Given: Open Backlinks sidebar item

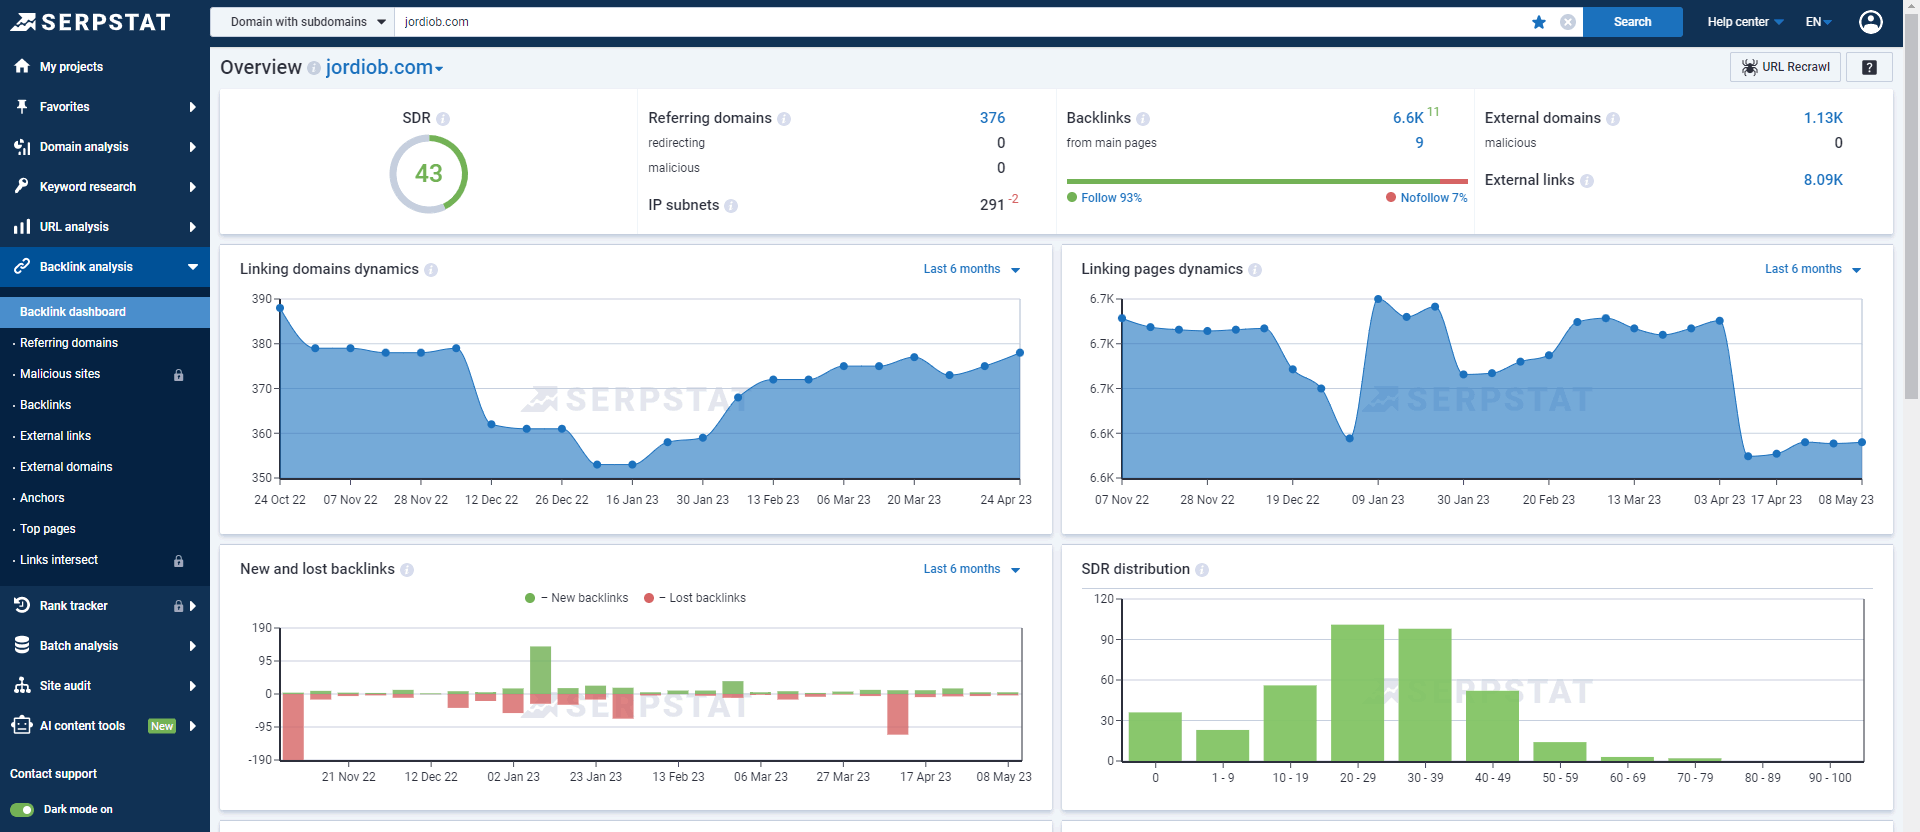Looking at the screenshot, I should pyautogui.click(x=46, y=405).
